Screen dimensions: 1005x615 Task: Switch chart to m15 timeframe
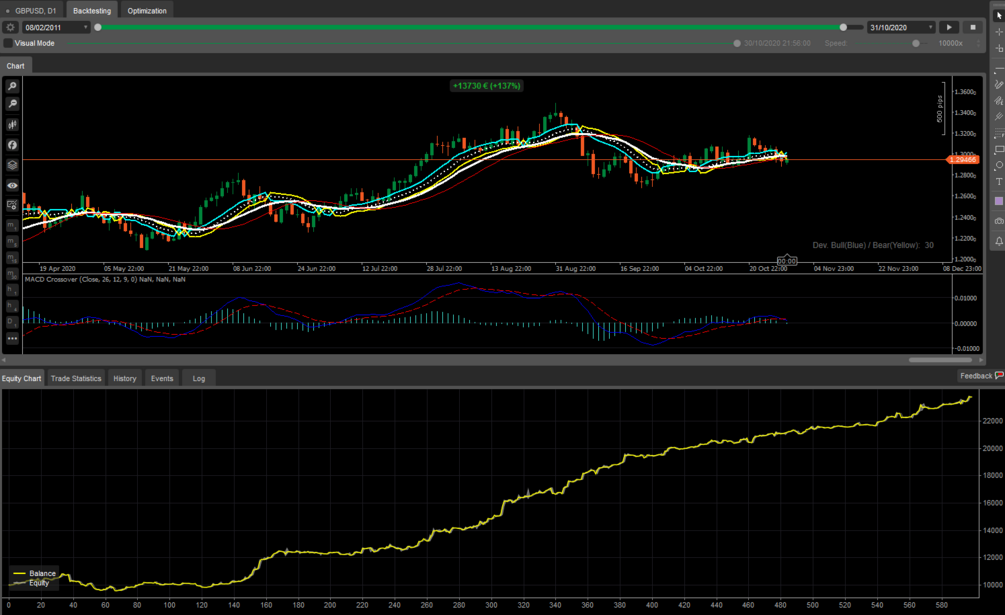(x=12, y=258)
